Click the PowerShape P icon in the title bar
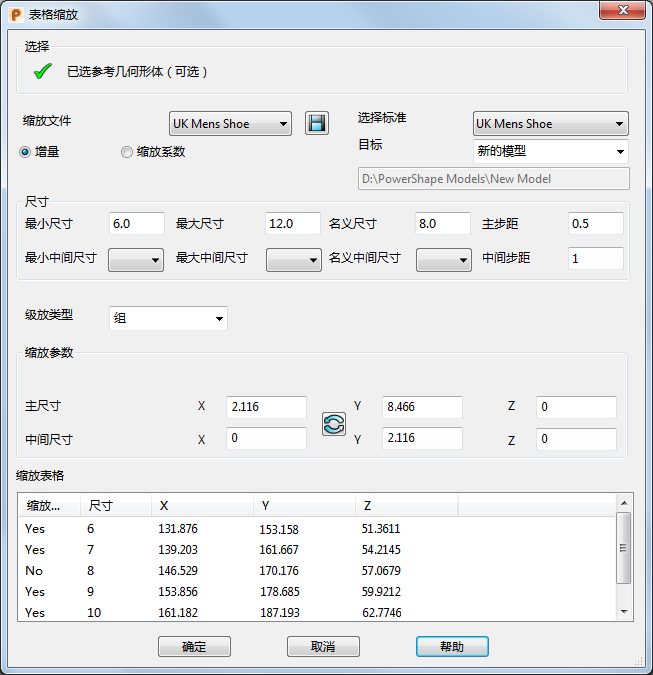Viewport: 653px width, 675px height. click(x=16, y=15)
